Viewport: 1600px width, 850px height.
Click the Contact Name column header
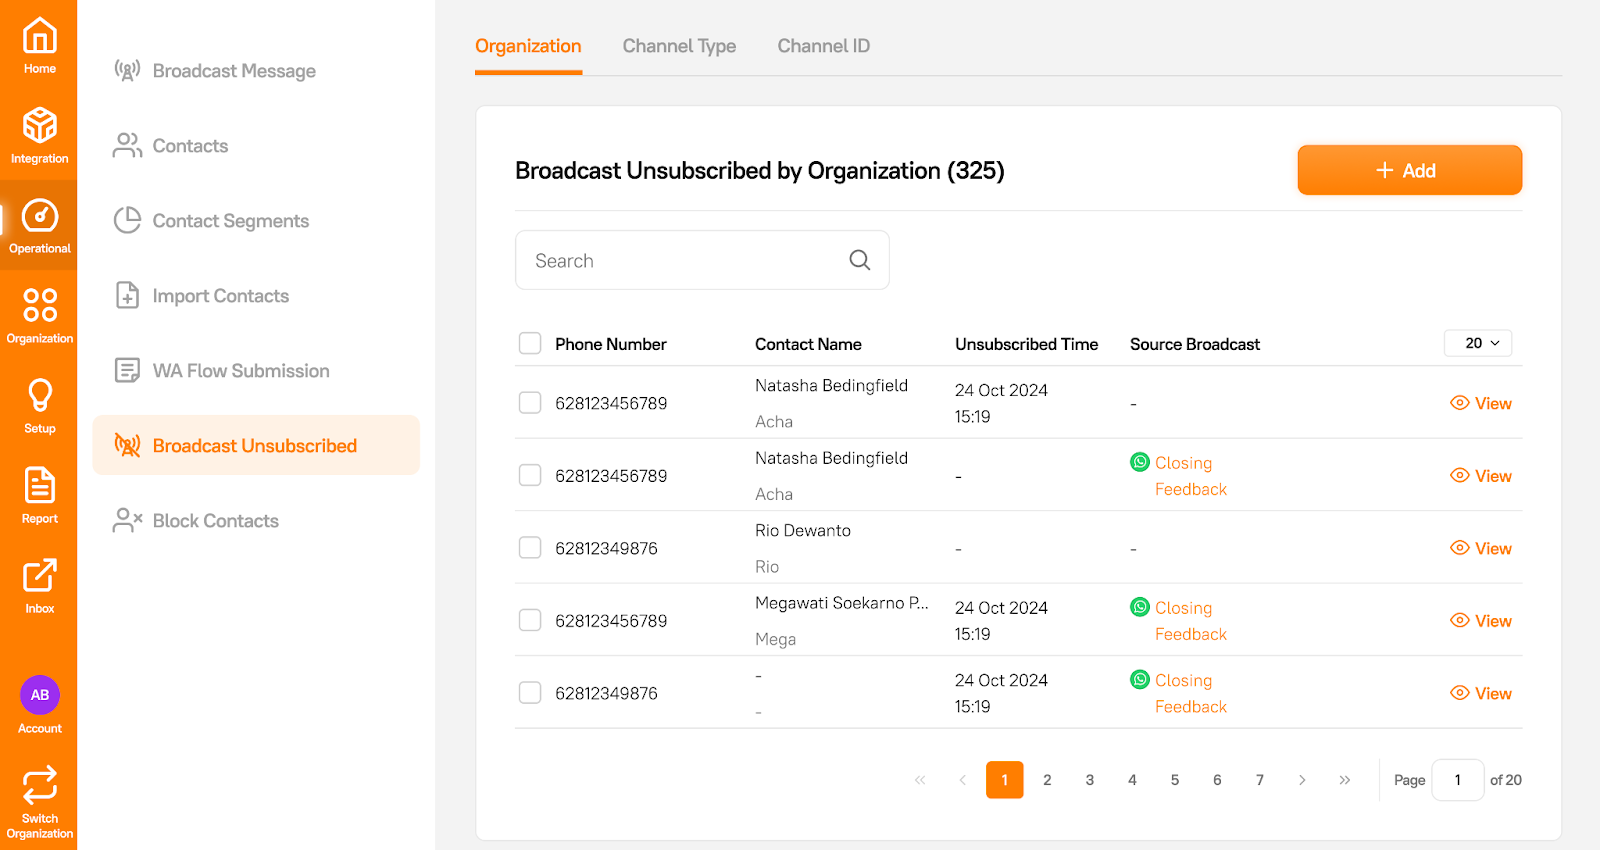[808, 344]
